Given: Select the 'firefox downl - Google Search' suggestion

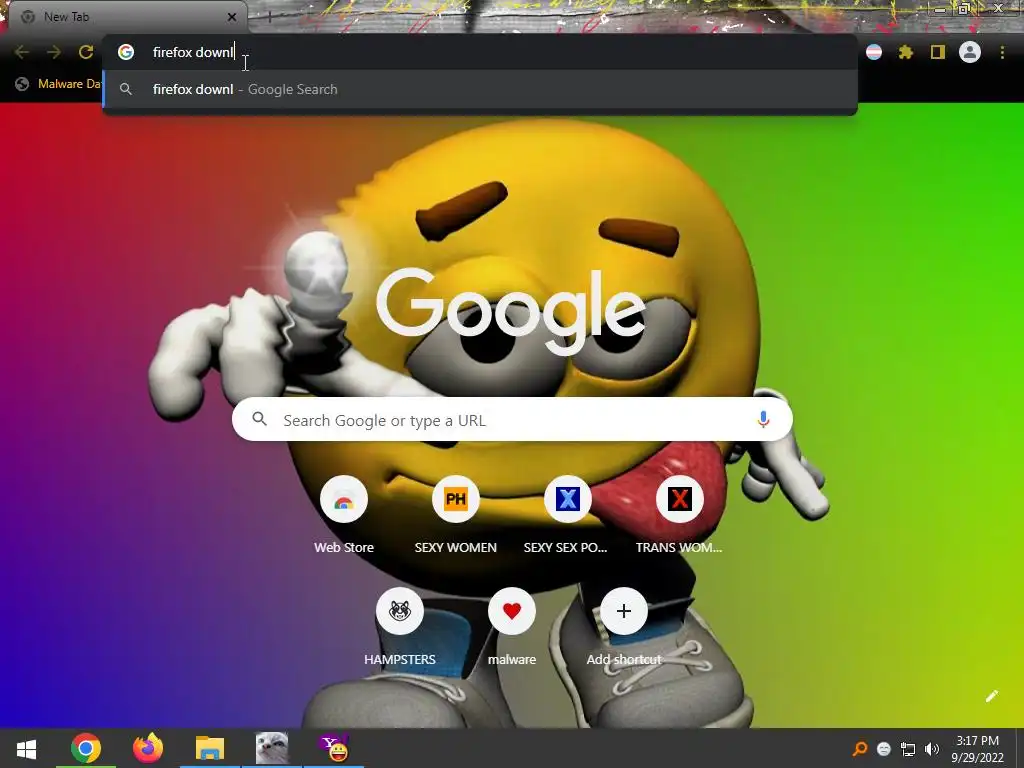Looking at the screenshot, I should [479, 89].
